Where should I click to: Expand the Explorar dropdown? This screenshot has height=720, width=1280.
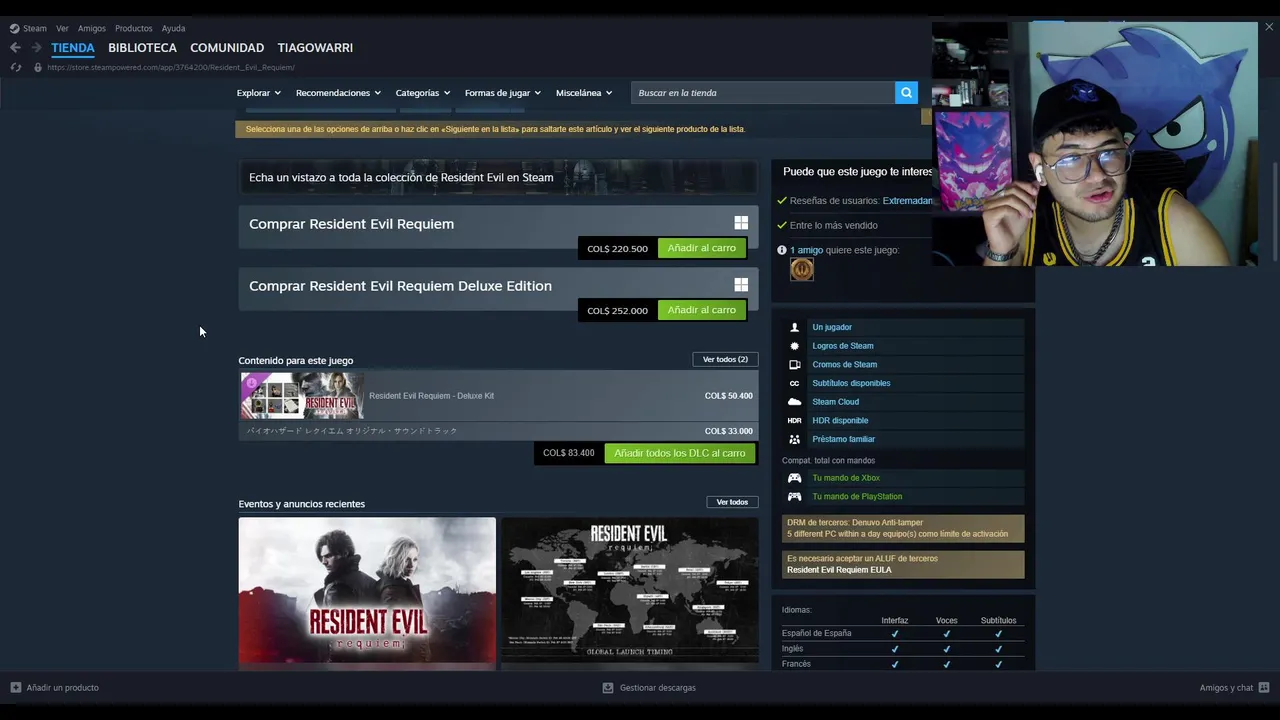pyautogui.click(x=258, y=93)
